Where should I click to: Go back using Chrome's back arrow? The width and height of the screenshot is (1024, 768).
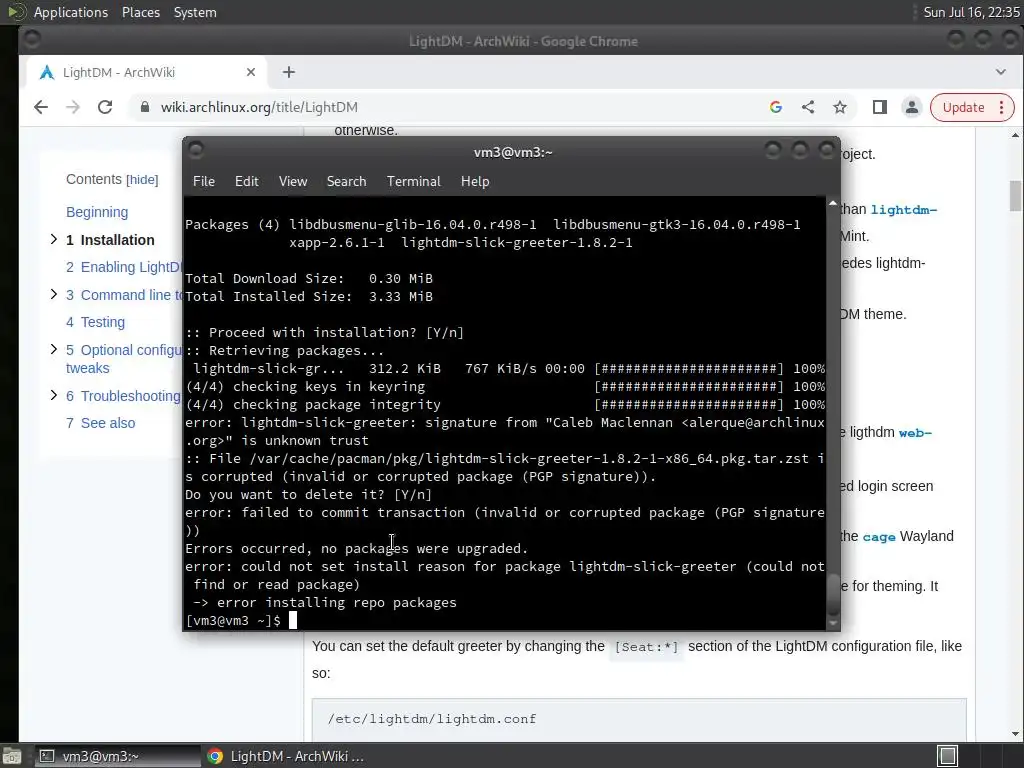pyautogui.click(x=40, y=107)
